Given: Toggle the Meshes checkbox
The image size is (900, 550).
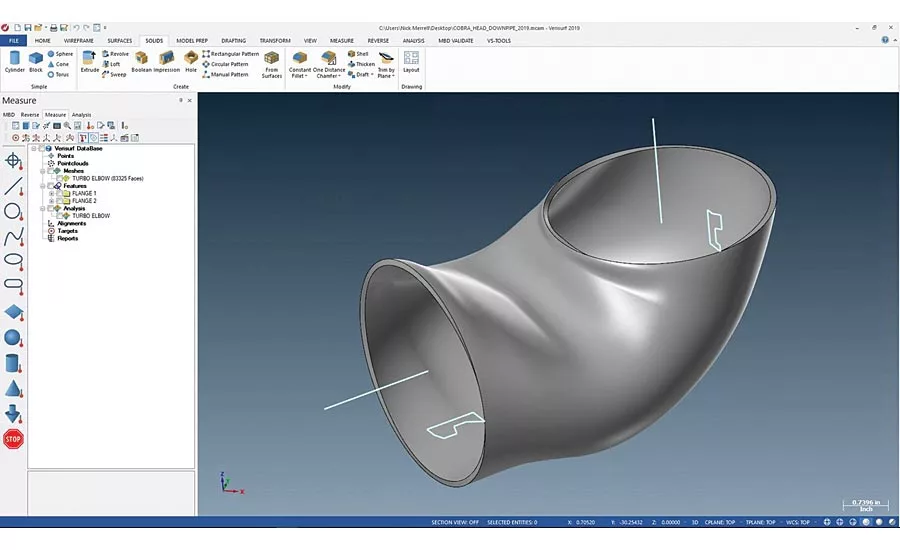Looking at the screenshot, I should (x=51, y=171).
